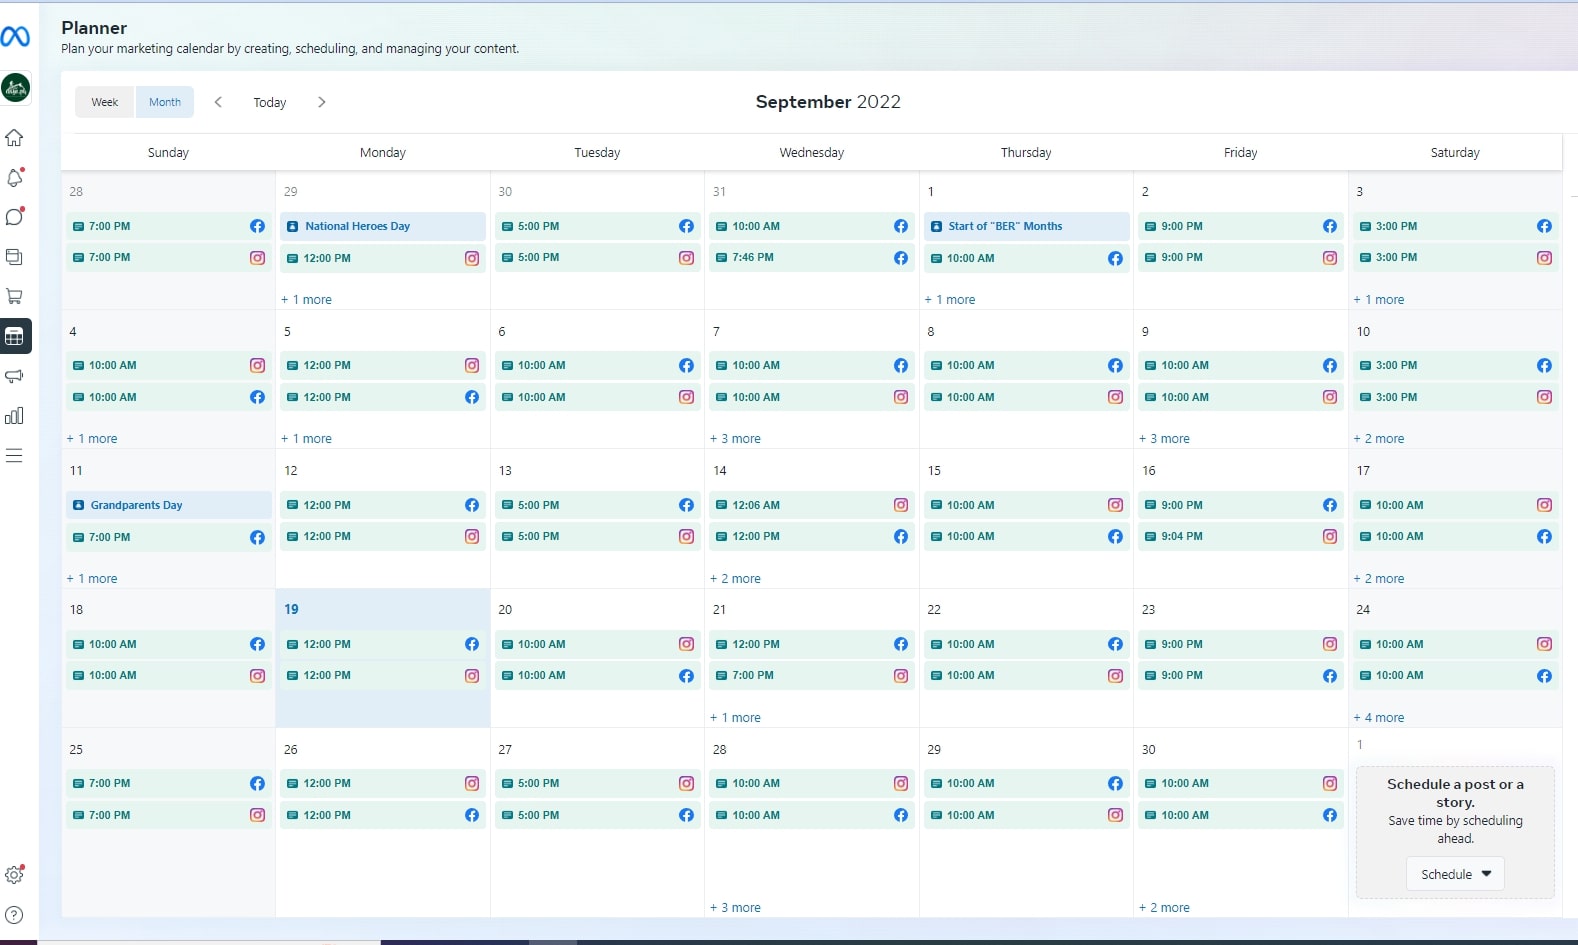Click the Help question mark icon

14,915
